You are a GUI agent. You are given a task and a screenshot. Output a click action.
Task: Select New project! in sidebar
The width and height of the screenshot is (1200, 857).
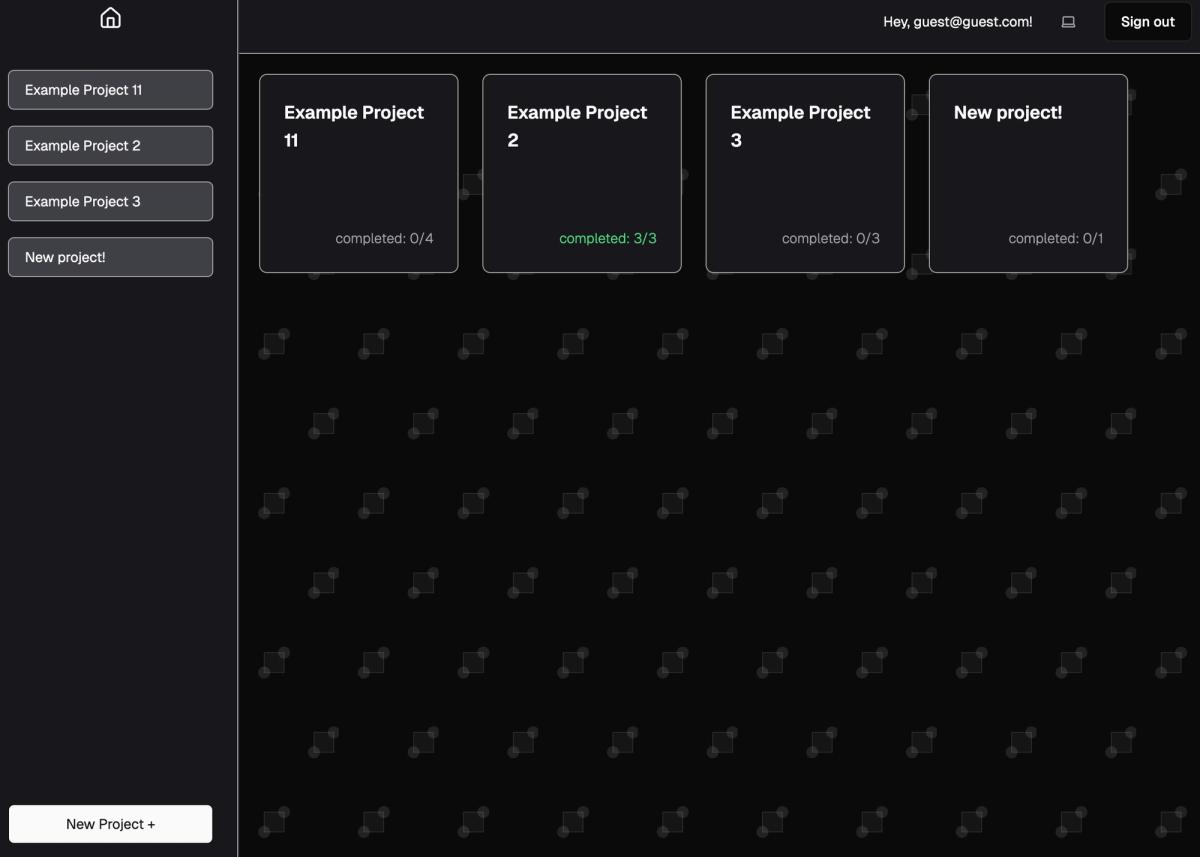(110, 257)
